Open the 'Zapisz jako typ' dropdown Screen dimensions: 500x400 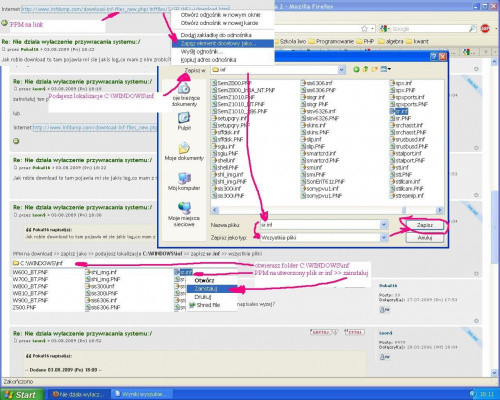click(384, 237)
